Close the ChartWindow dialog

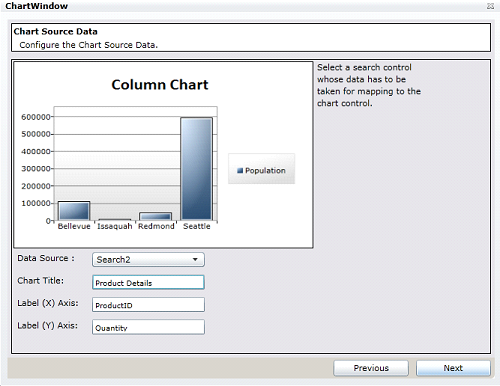(x=490, y=6)
